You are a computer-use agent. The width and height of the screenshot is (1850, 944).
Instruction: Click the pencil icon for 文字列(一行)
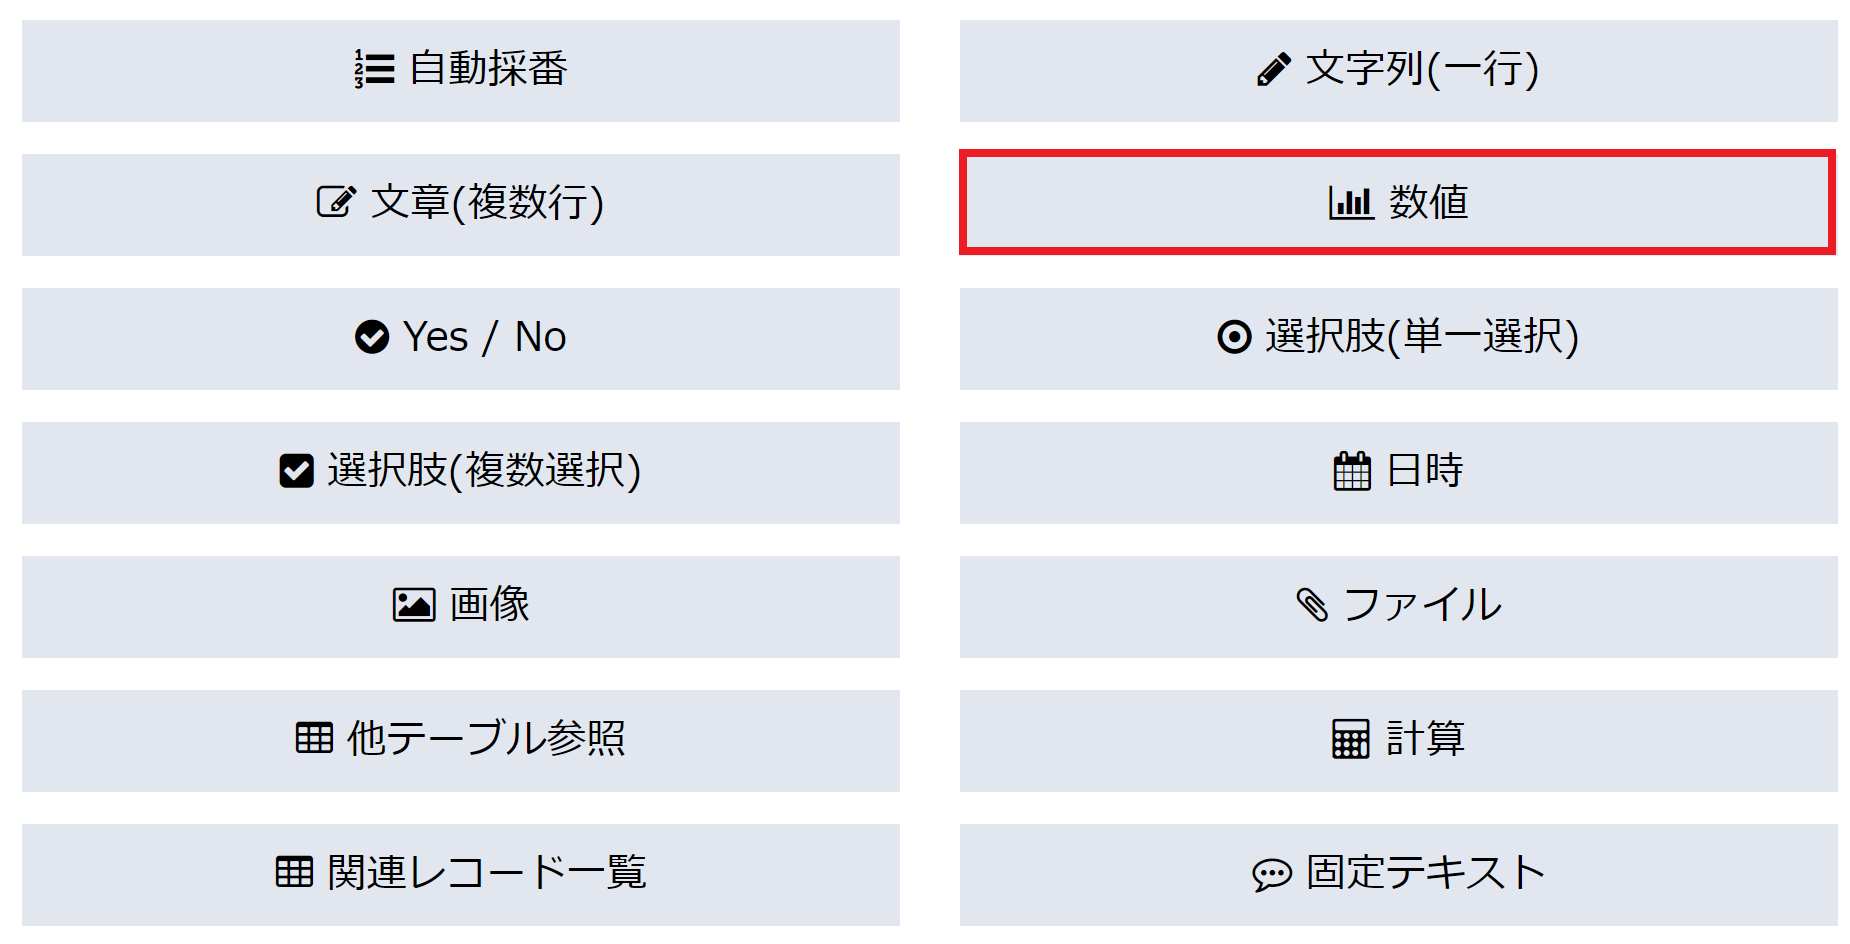[1273, 70]
